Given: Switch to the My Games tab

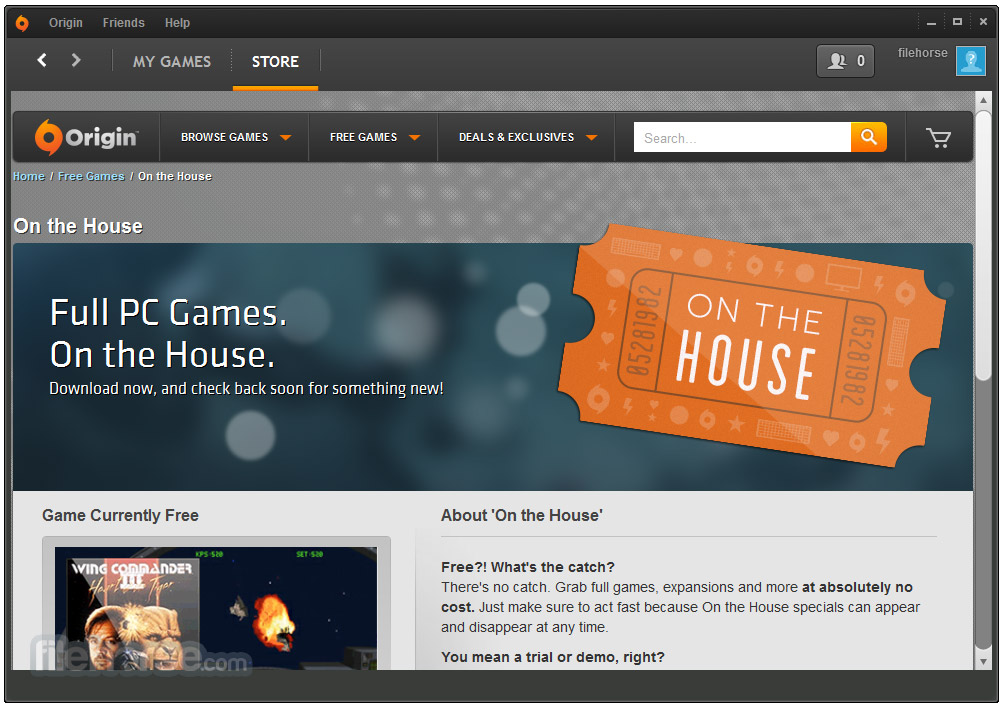Looking at the screenshot, I should tap(172, 61).
